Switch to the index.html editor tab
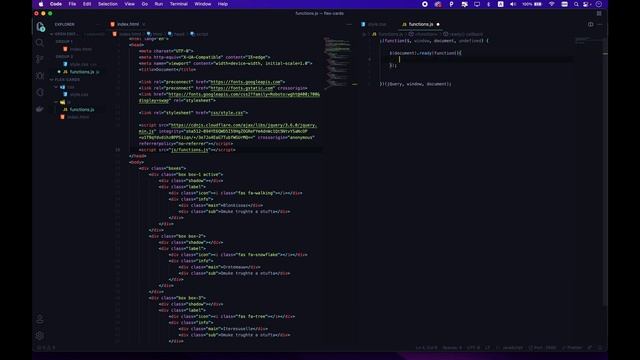The image size is (640, 360). pyautogui.click(x=128, y=24)
